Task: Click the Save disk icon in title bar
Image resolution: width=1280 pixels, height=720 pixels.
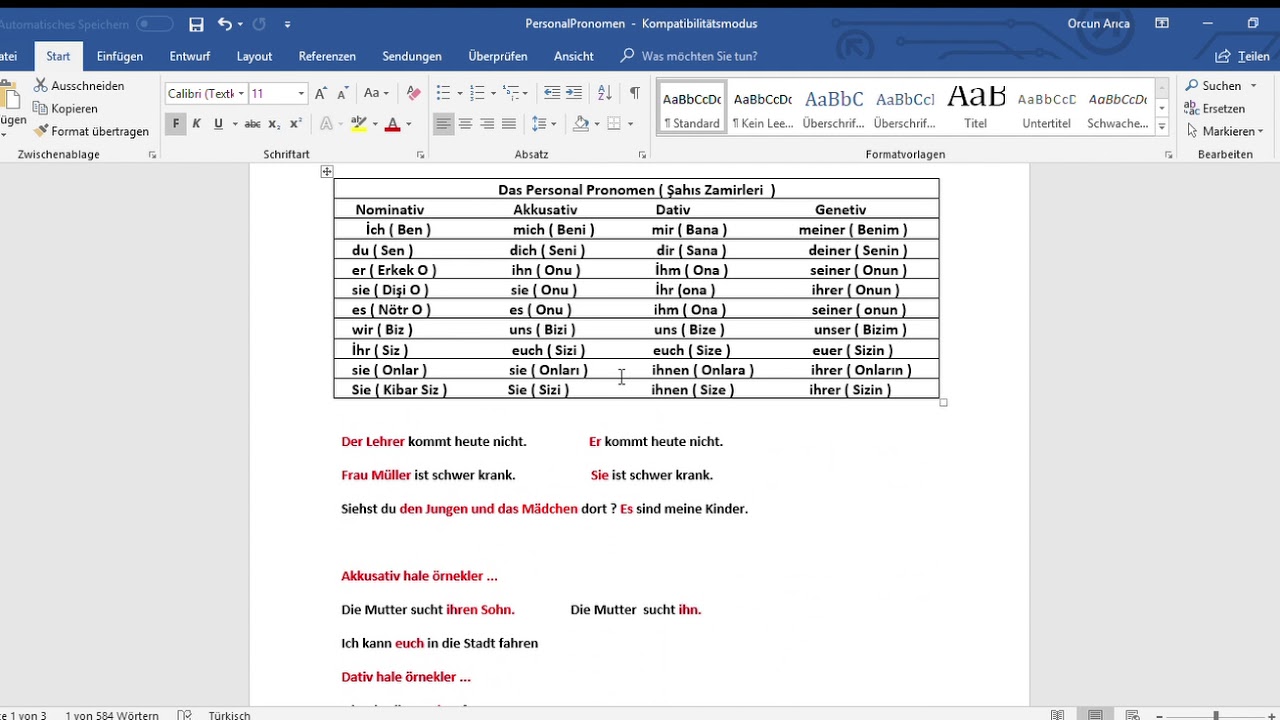Action: (x=196, y=24)
